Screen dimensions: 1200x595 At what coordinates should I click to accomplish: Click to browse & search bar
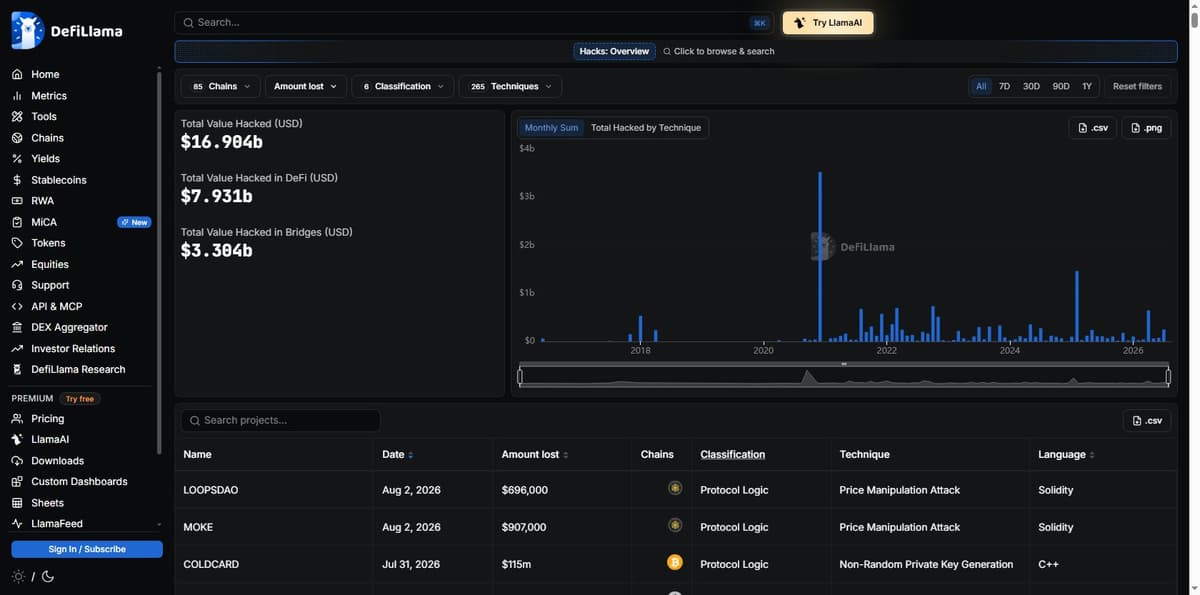click(x=718, y=51)
